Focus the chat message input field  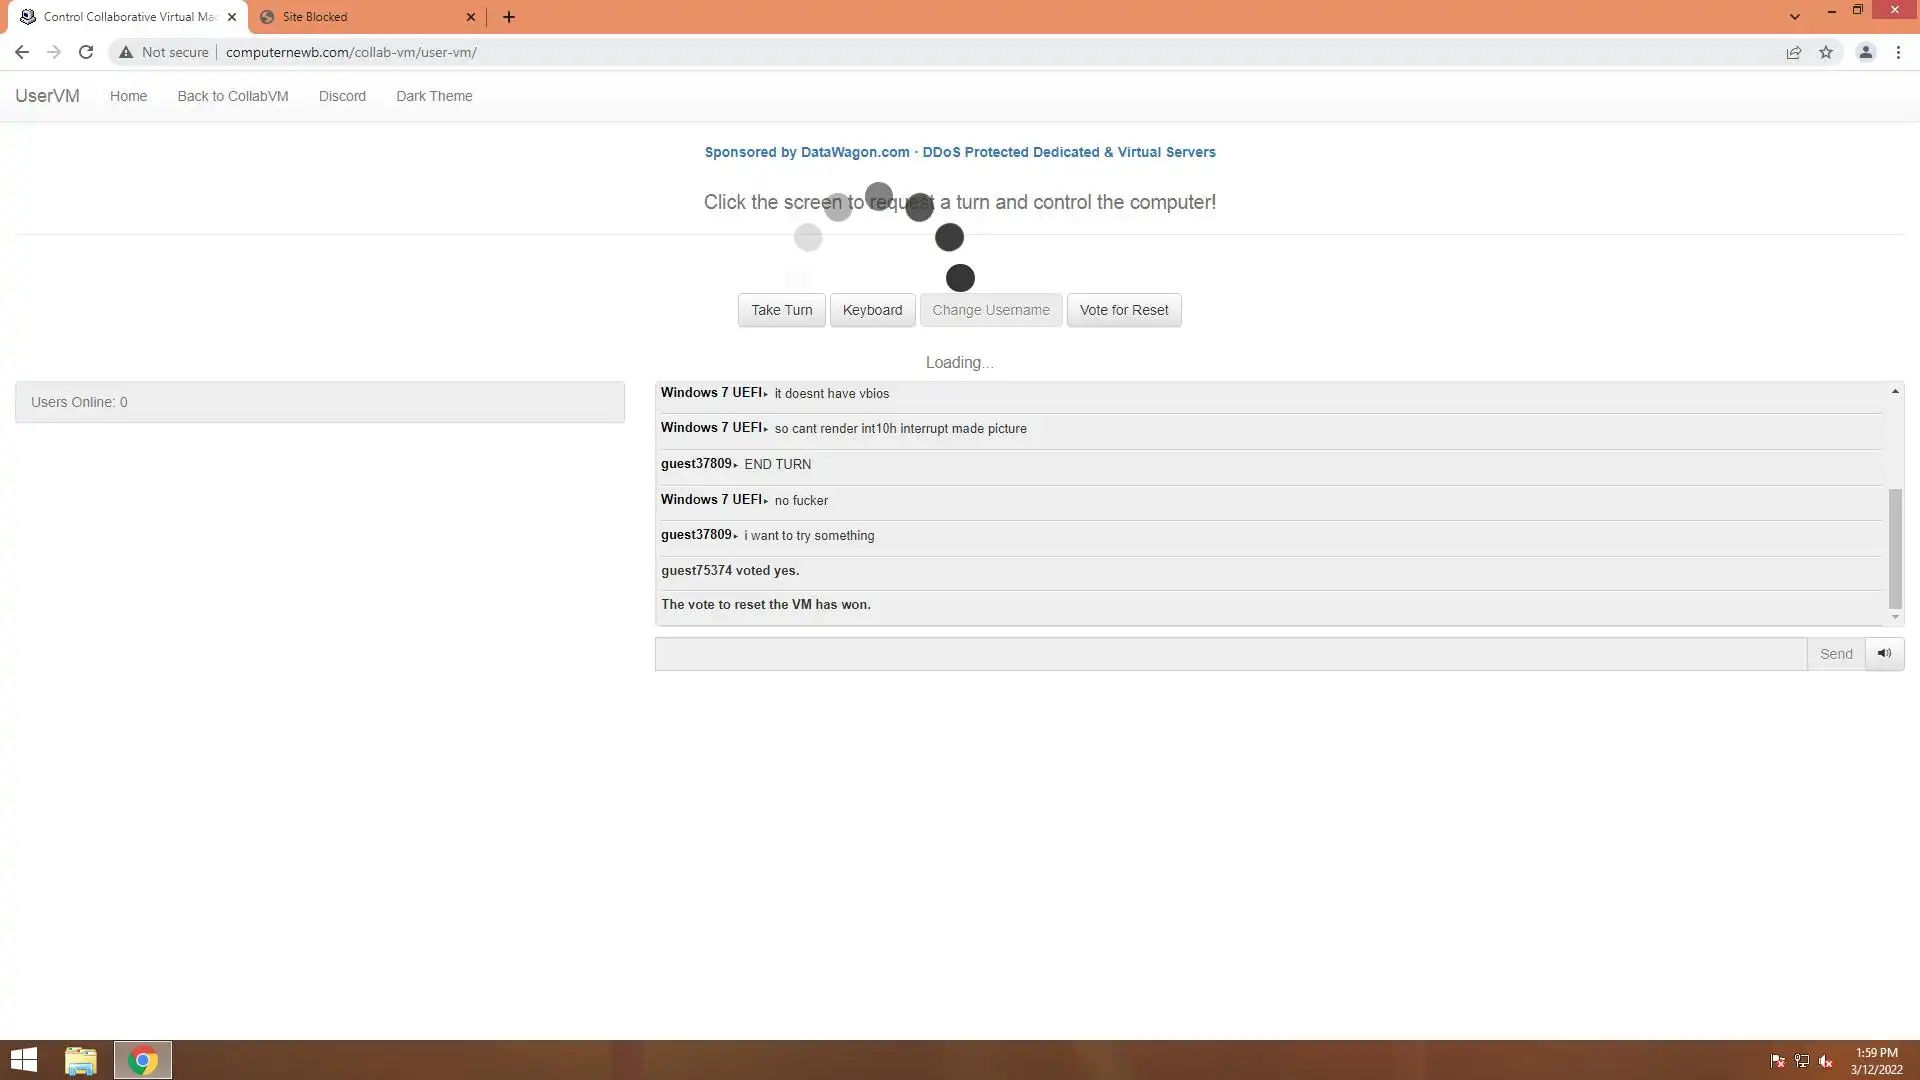(x=1230, y=654)
